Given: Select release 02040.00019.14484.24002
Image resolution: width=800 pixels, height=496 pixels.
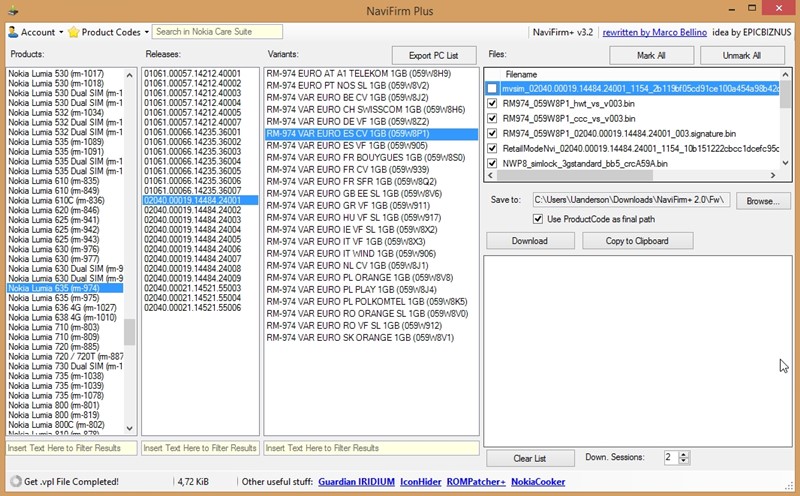Looking at the screenshot, I should pos(200,210).
